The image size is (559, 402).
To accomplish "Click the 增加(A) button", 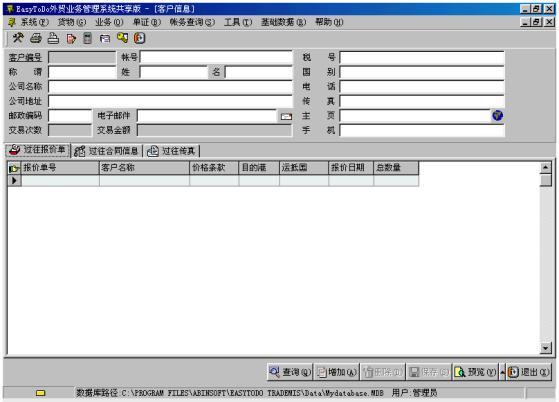I will click(337, 372).
